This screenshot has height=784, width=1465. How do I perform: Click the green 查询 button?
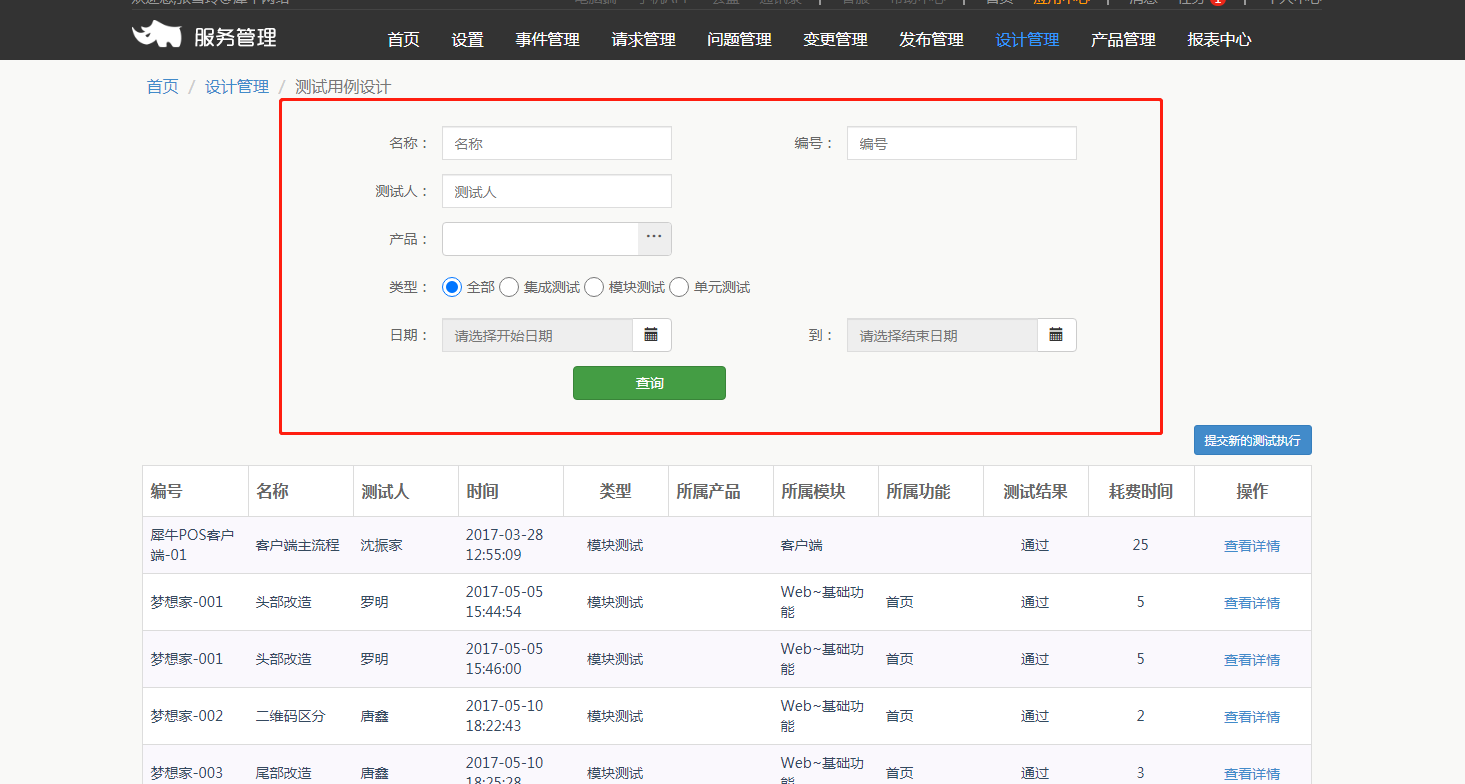tap(649, 383)
